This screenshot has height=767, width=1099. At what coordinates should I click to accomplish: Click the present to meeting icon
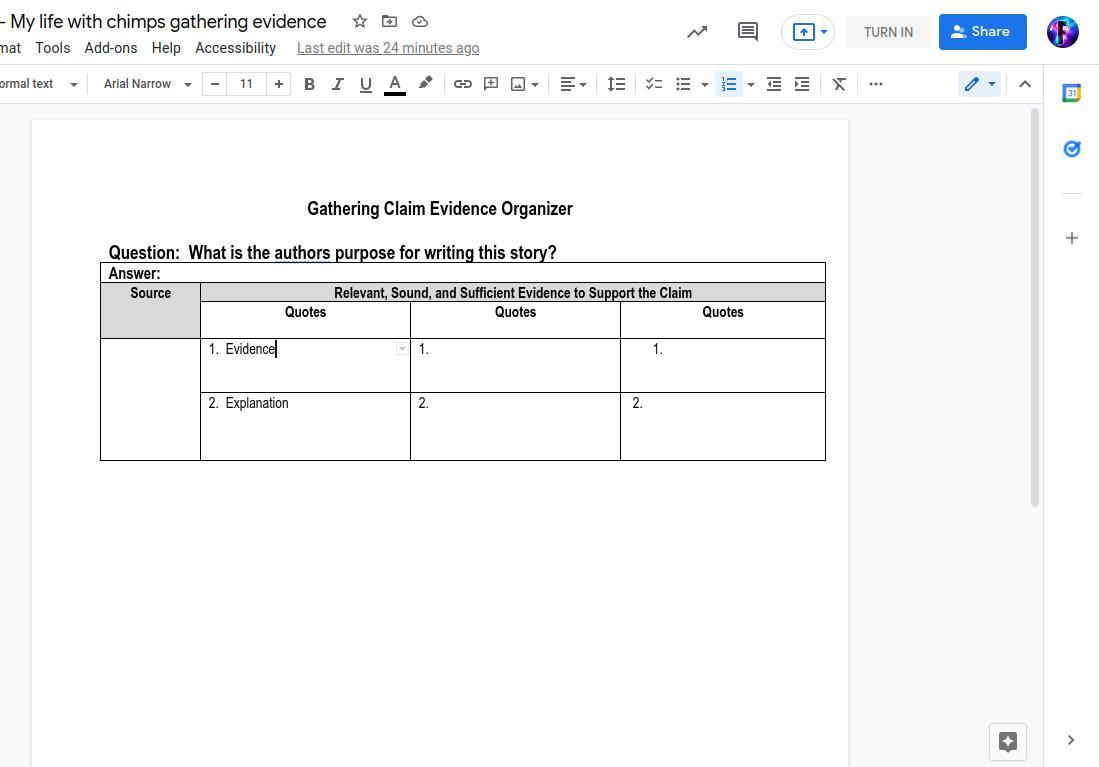tap(803, 32)
